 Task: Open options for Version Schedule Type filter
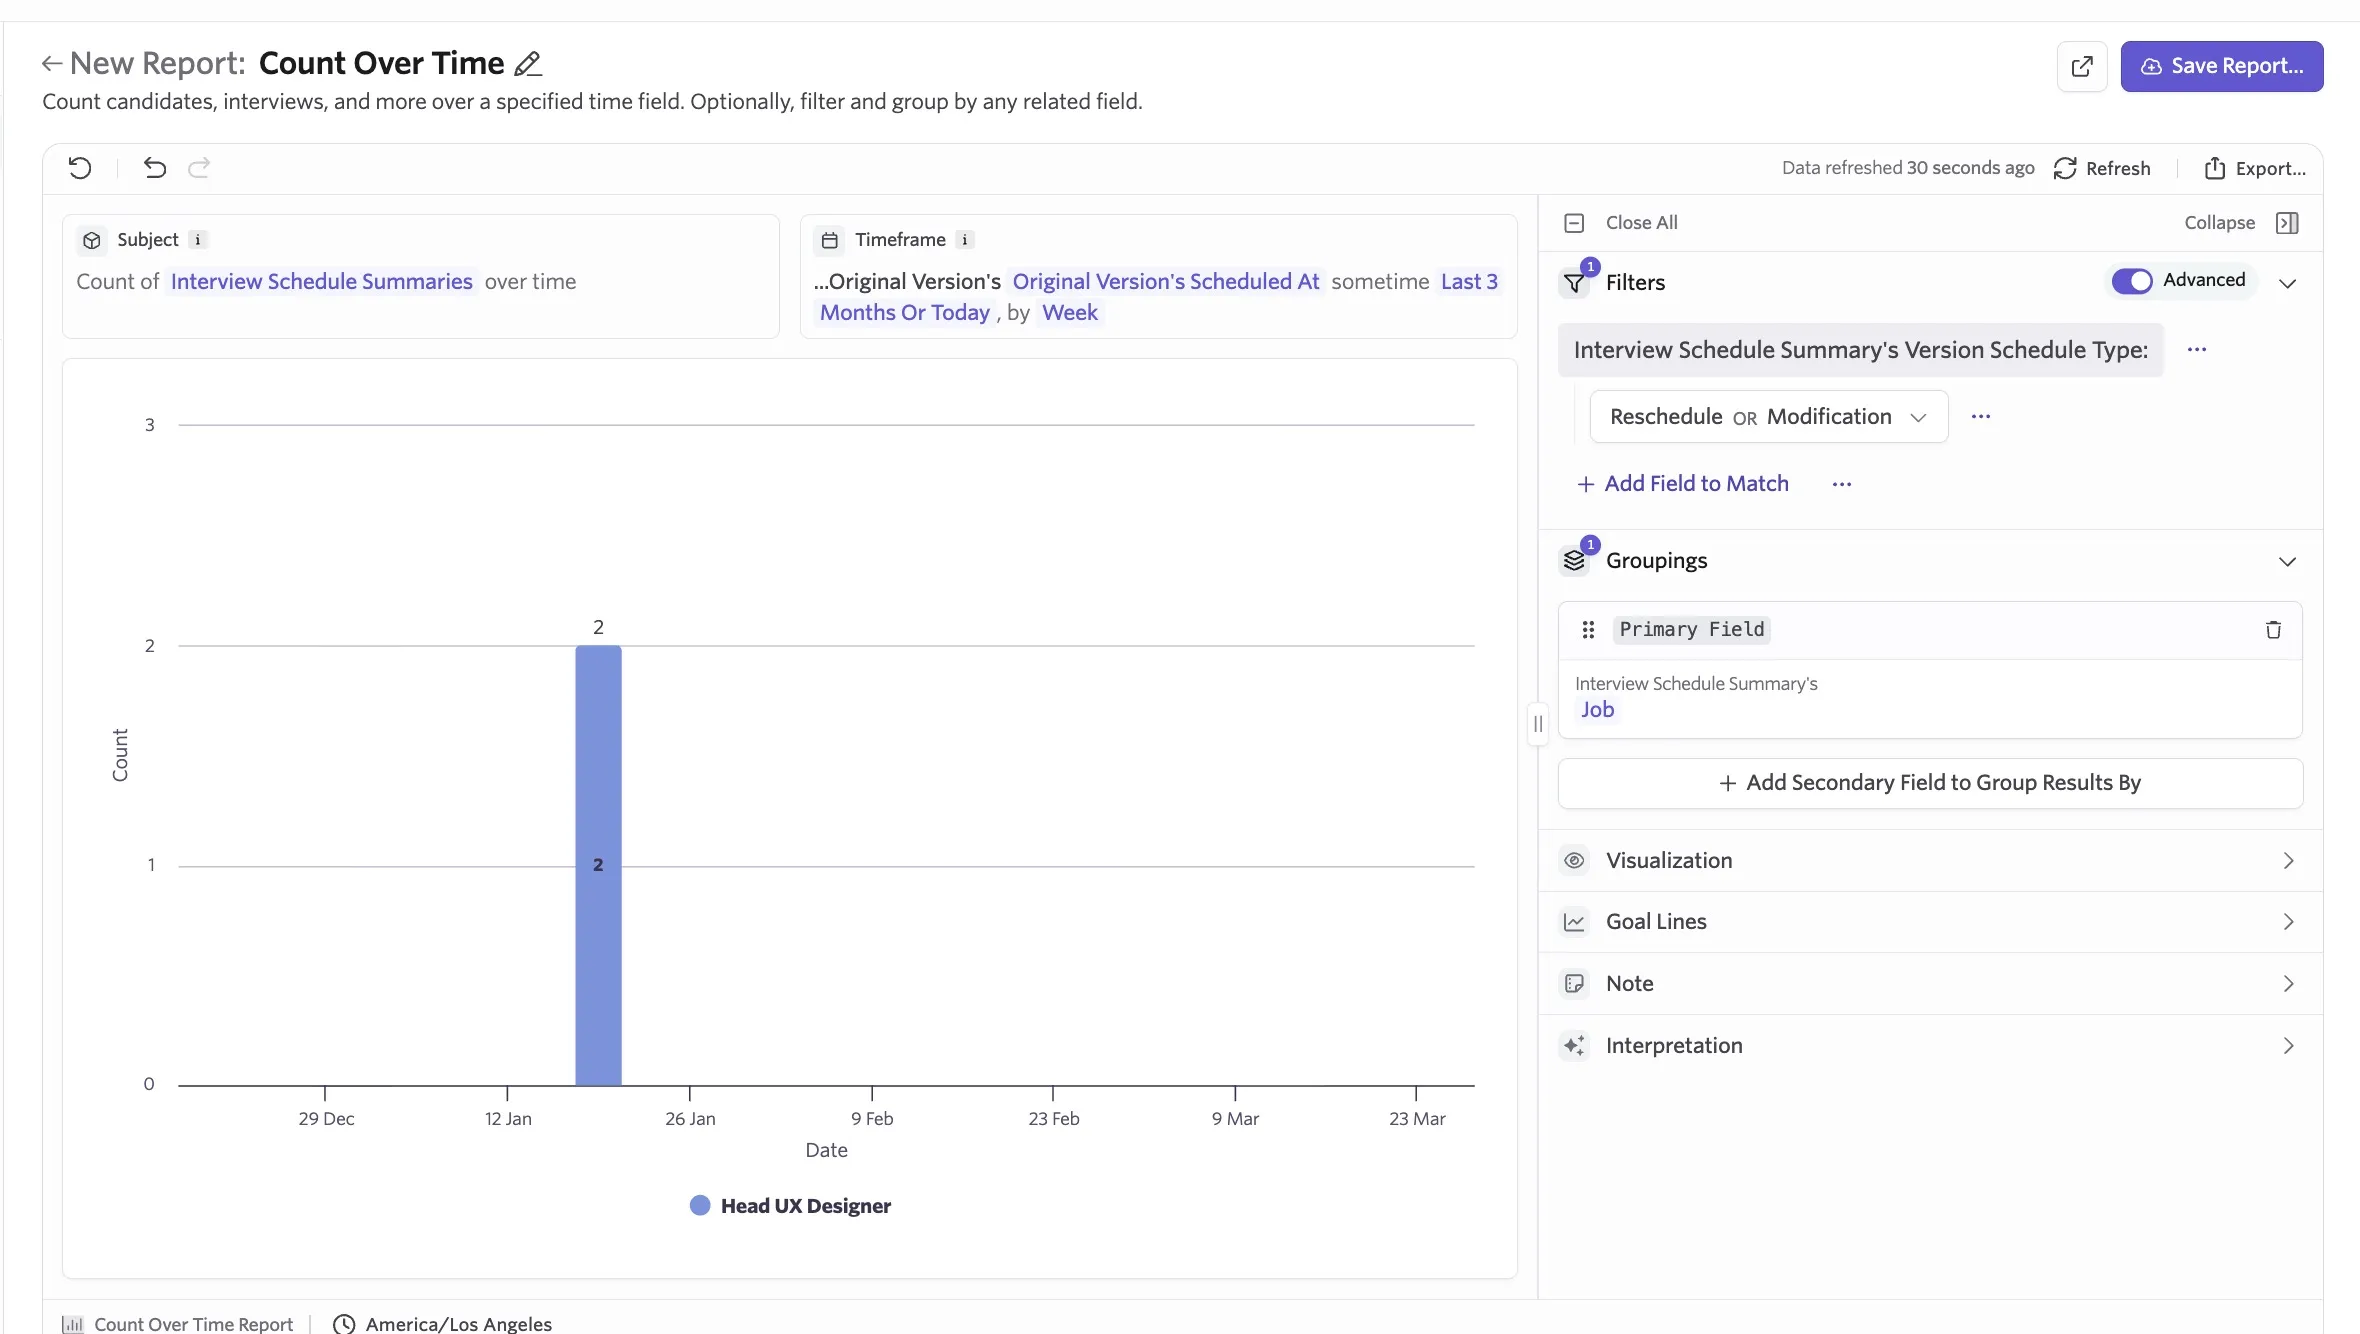click(2197, 350)
